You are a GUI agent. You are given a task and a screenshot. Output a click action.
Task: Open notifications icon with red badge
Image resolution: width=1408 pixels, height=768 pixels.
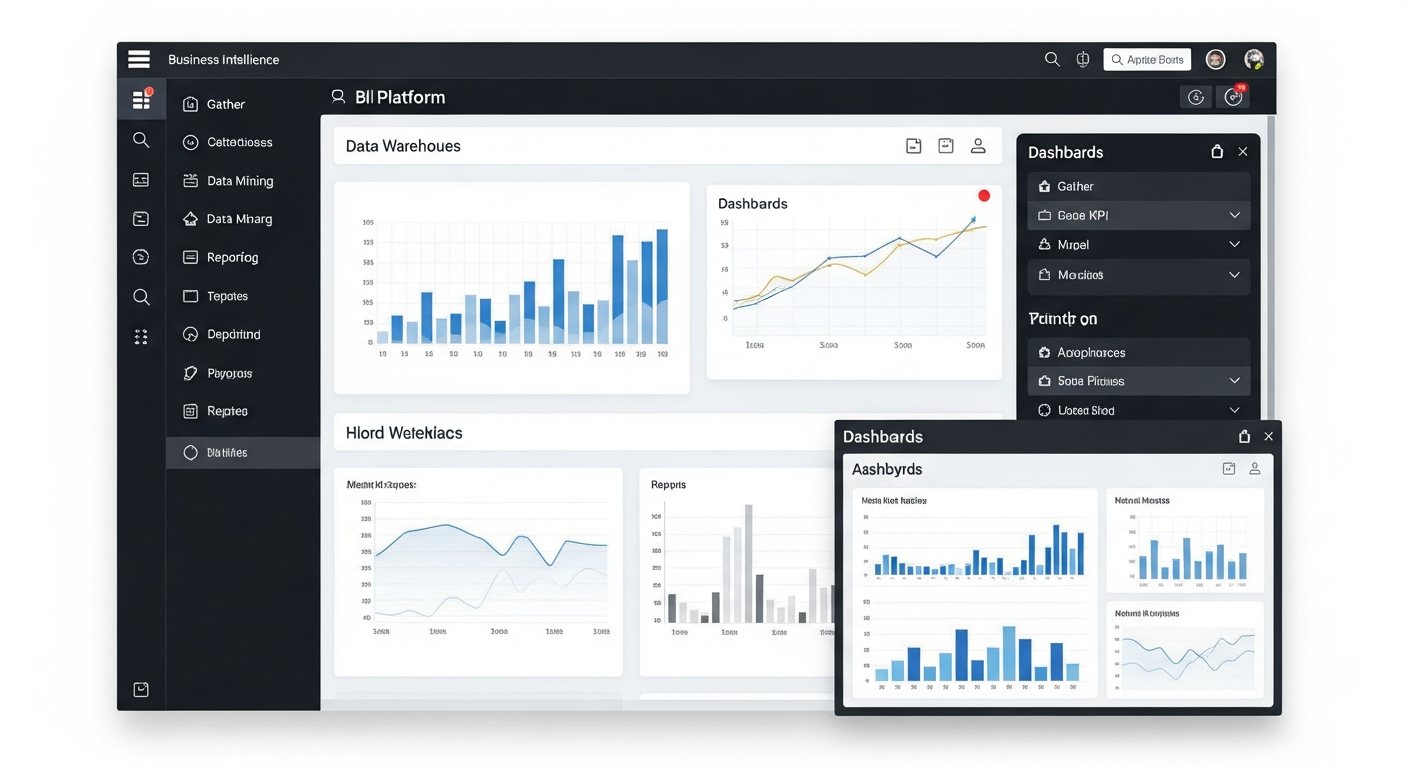(x=1233, y=96)
